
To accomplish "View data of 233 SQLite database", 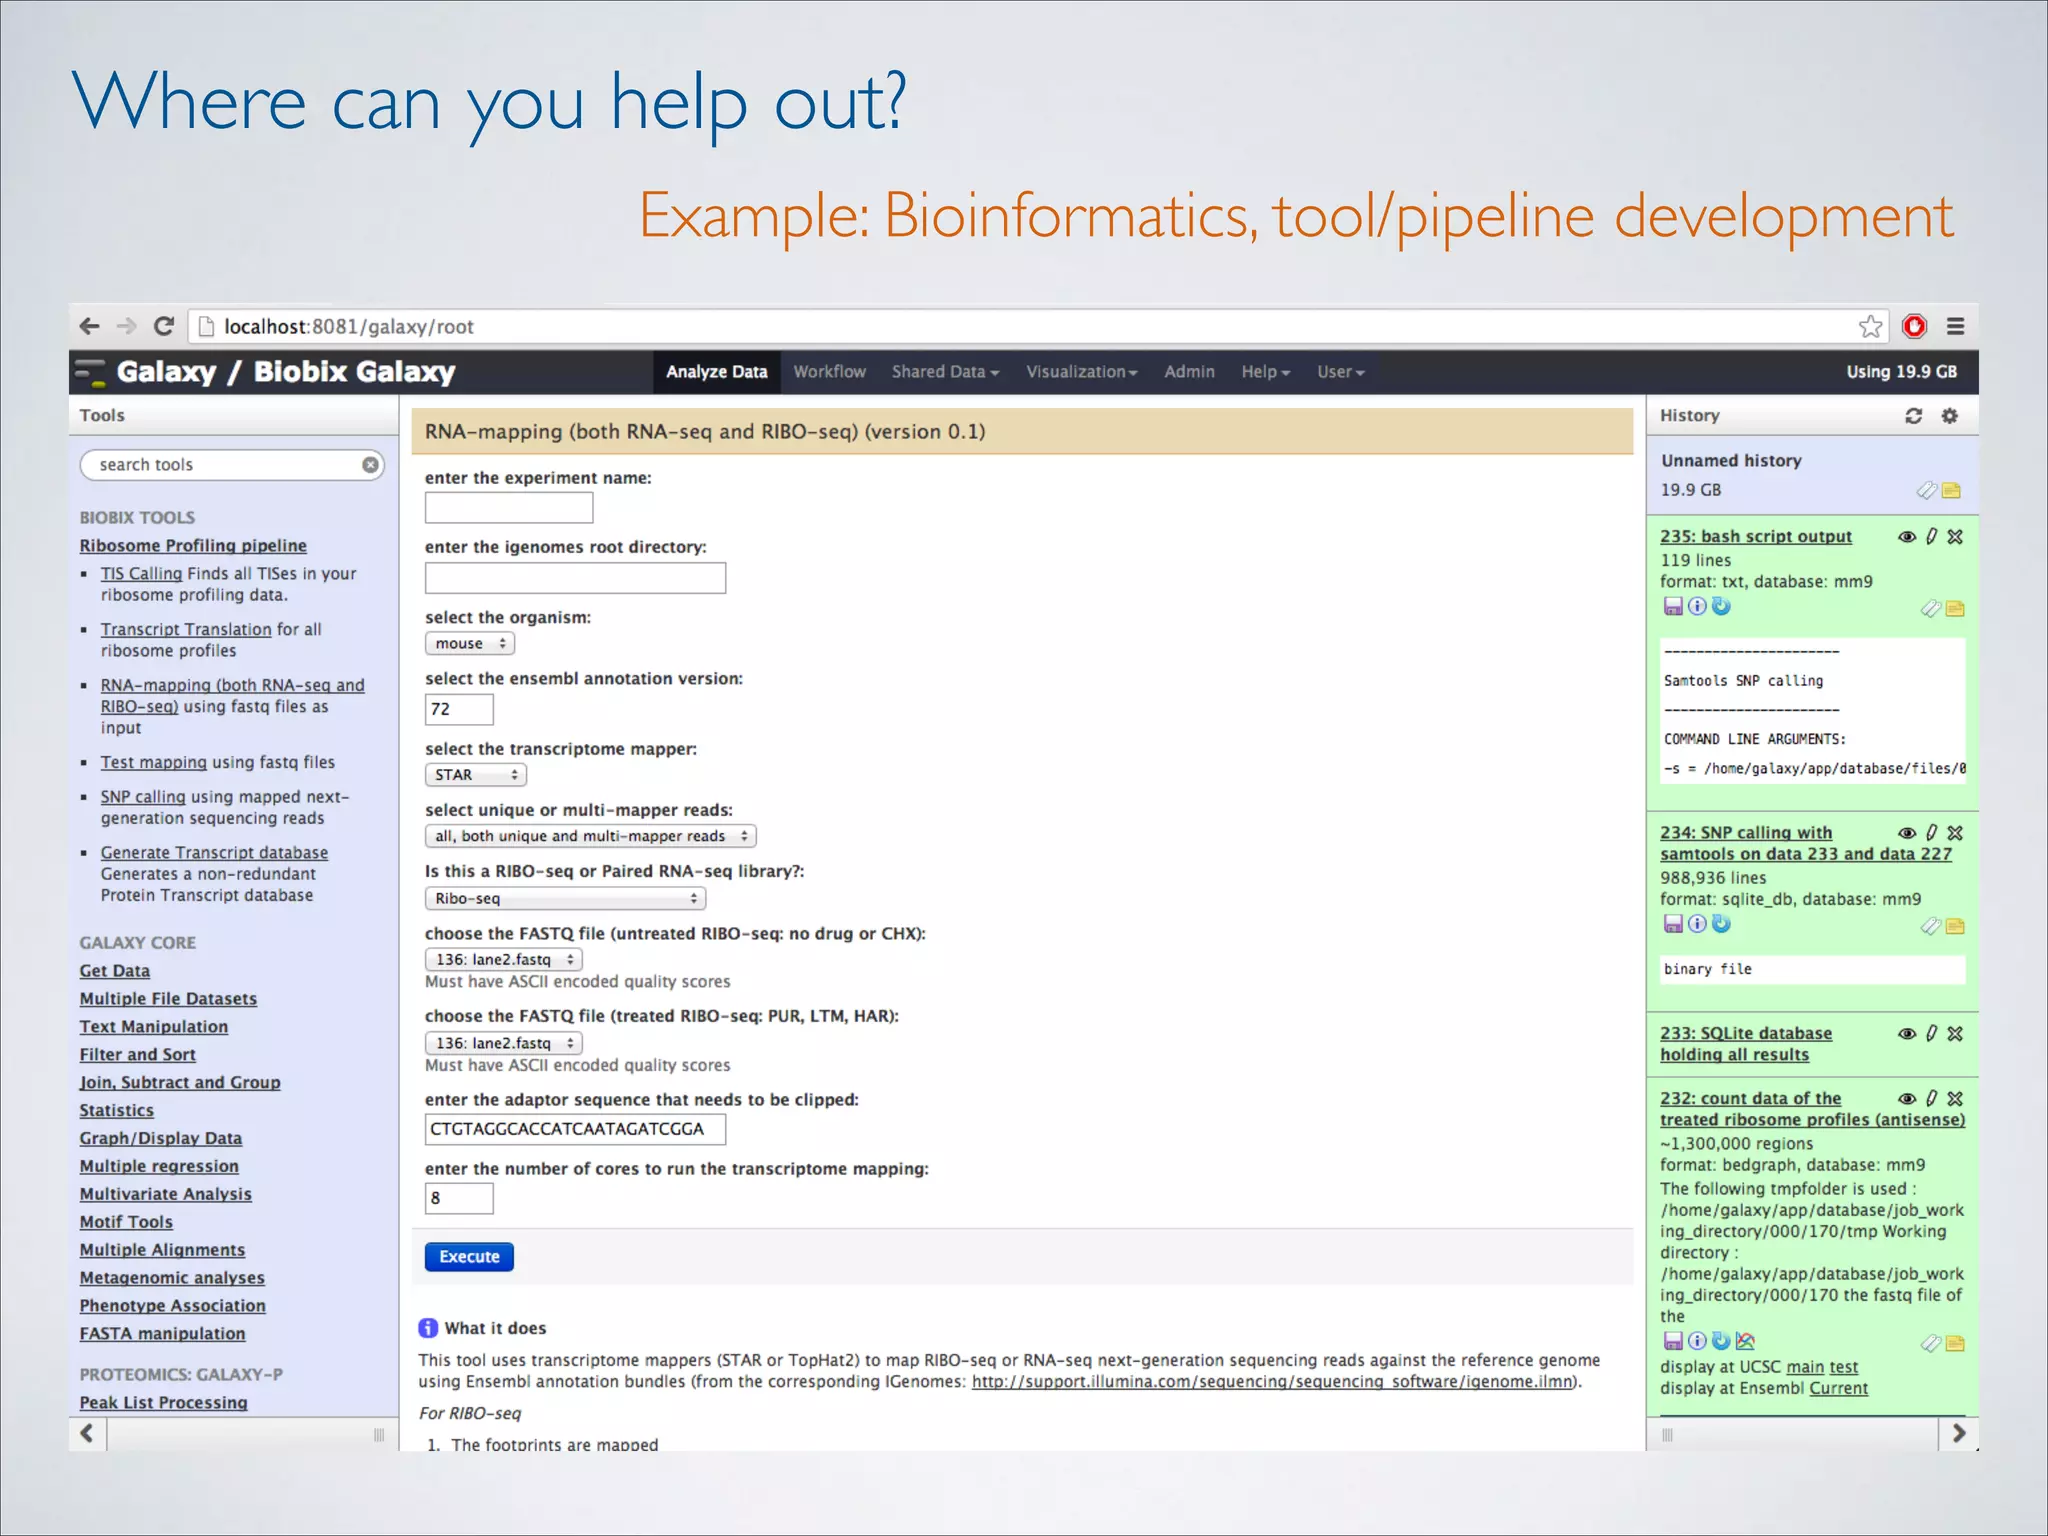I will click(1907, 1034).
